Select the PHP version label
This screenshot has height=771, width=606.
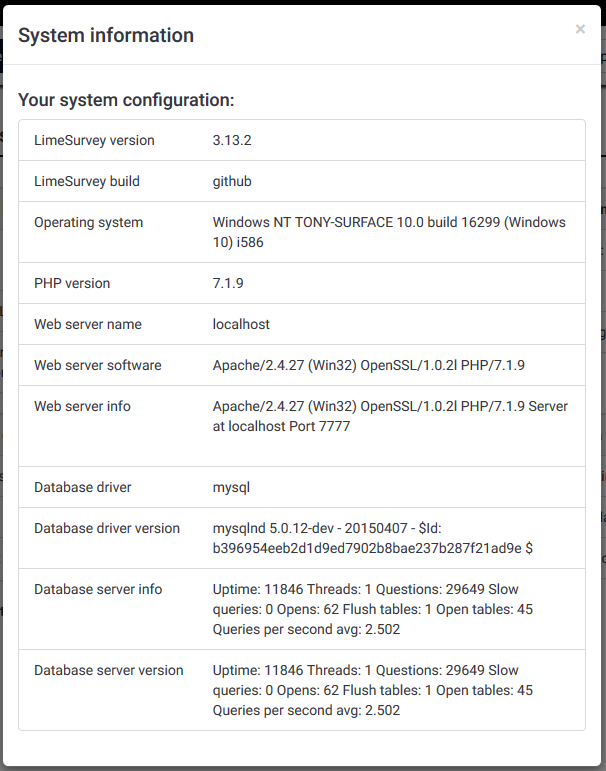point(72,284)
